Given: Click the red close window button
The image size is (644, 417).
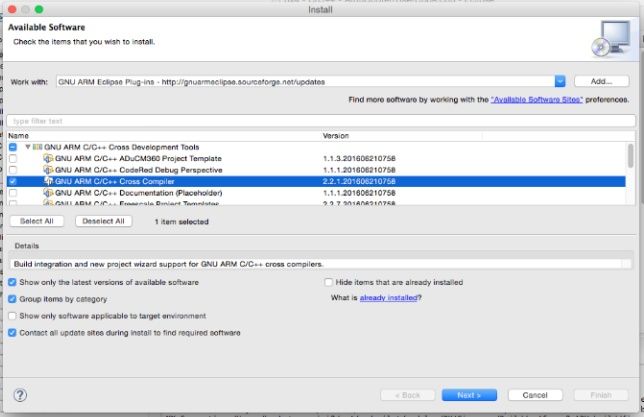Looking at the screenshot, I should tap(12, 9).
